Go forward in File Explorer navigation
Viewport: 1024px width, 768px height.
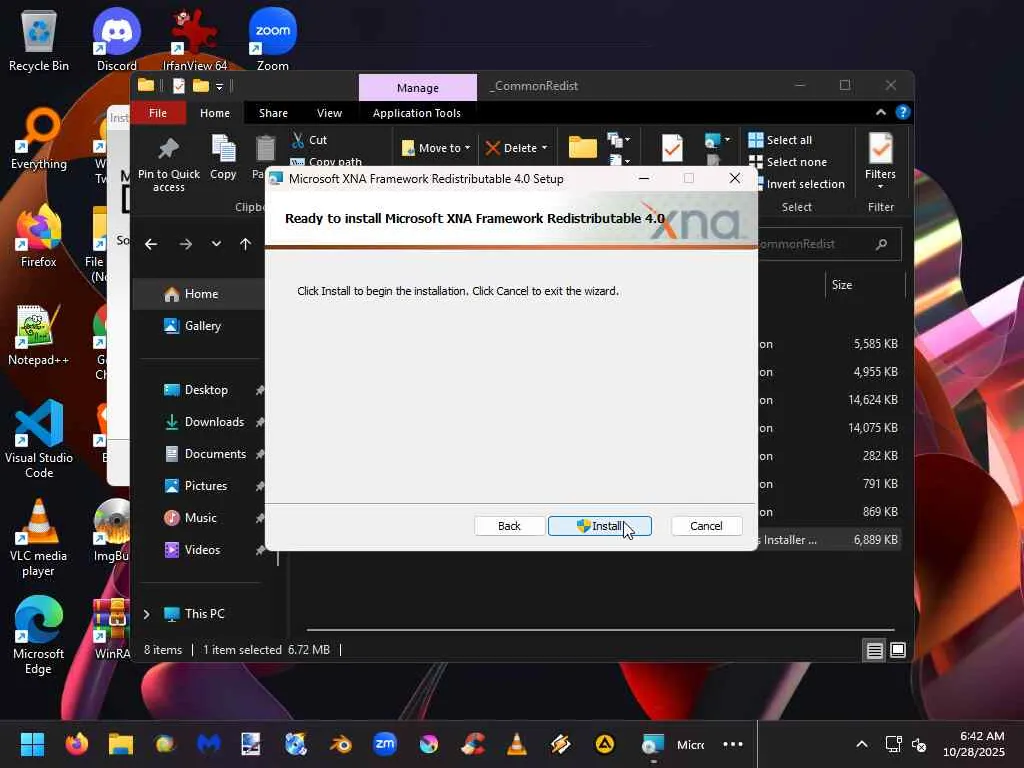tap(185, 244)
